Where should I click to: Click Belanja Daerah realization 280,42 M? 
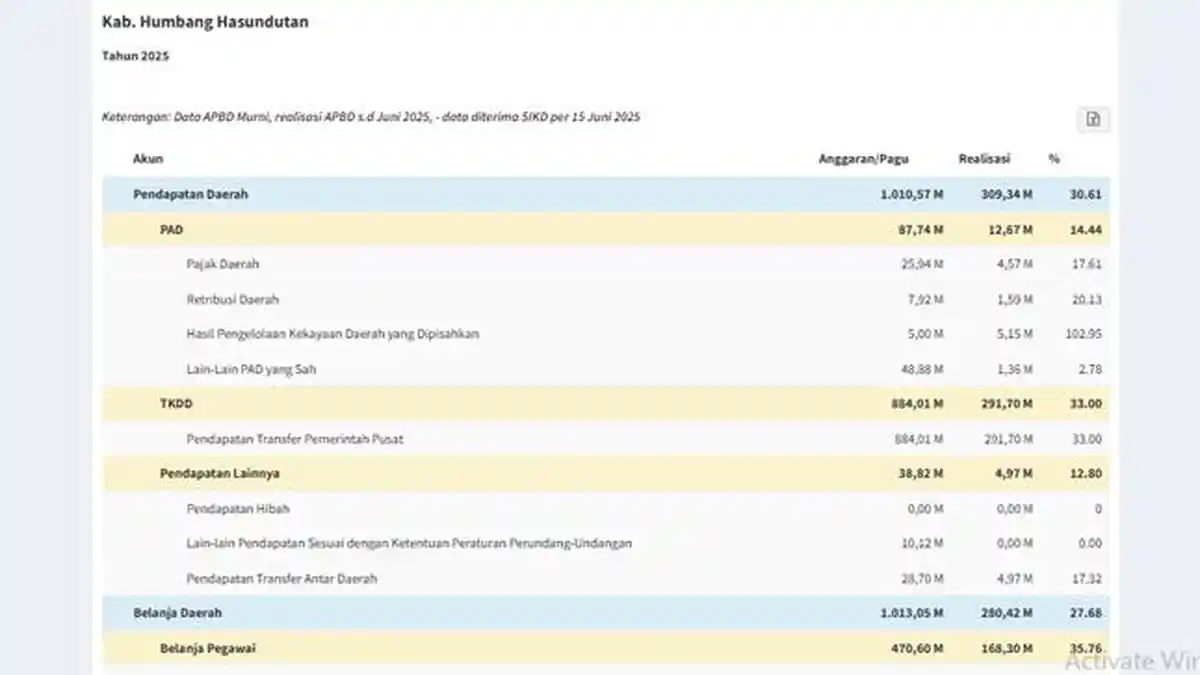tap(1007, 613)
